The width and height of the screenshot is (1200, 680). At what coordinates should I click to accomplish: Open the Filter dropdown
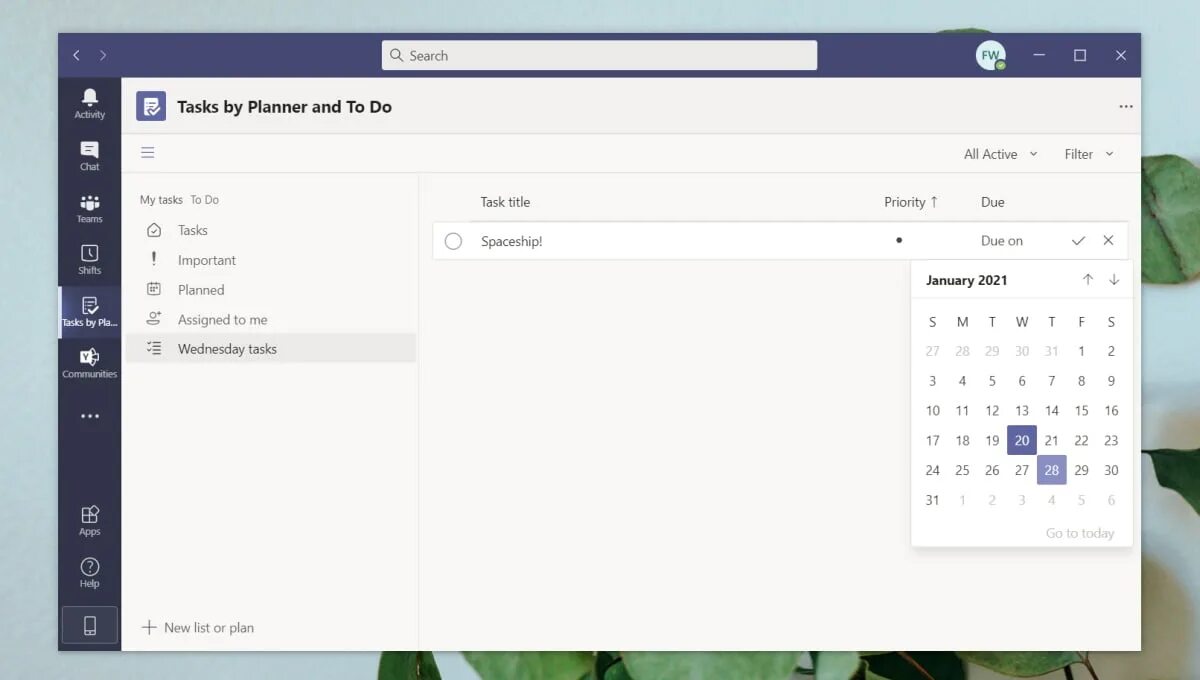coord(1088,153)
